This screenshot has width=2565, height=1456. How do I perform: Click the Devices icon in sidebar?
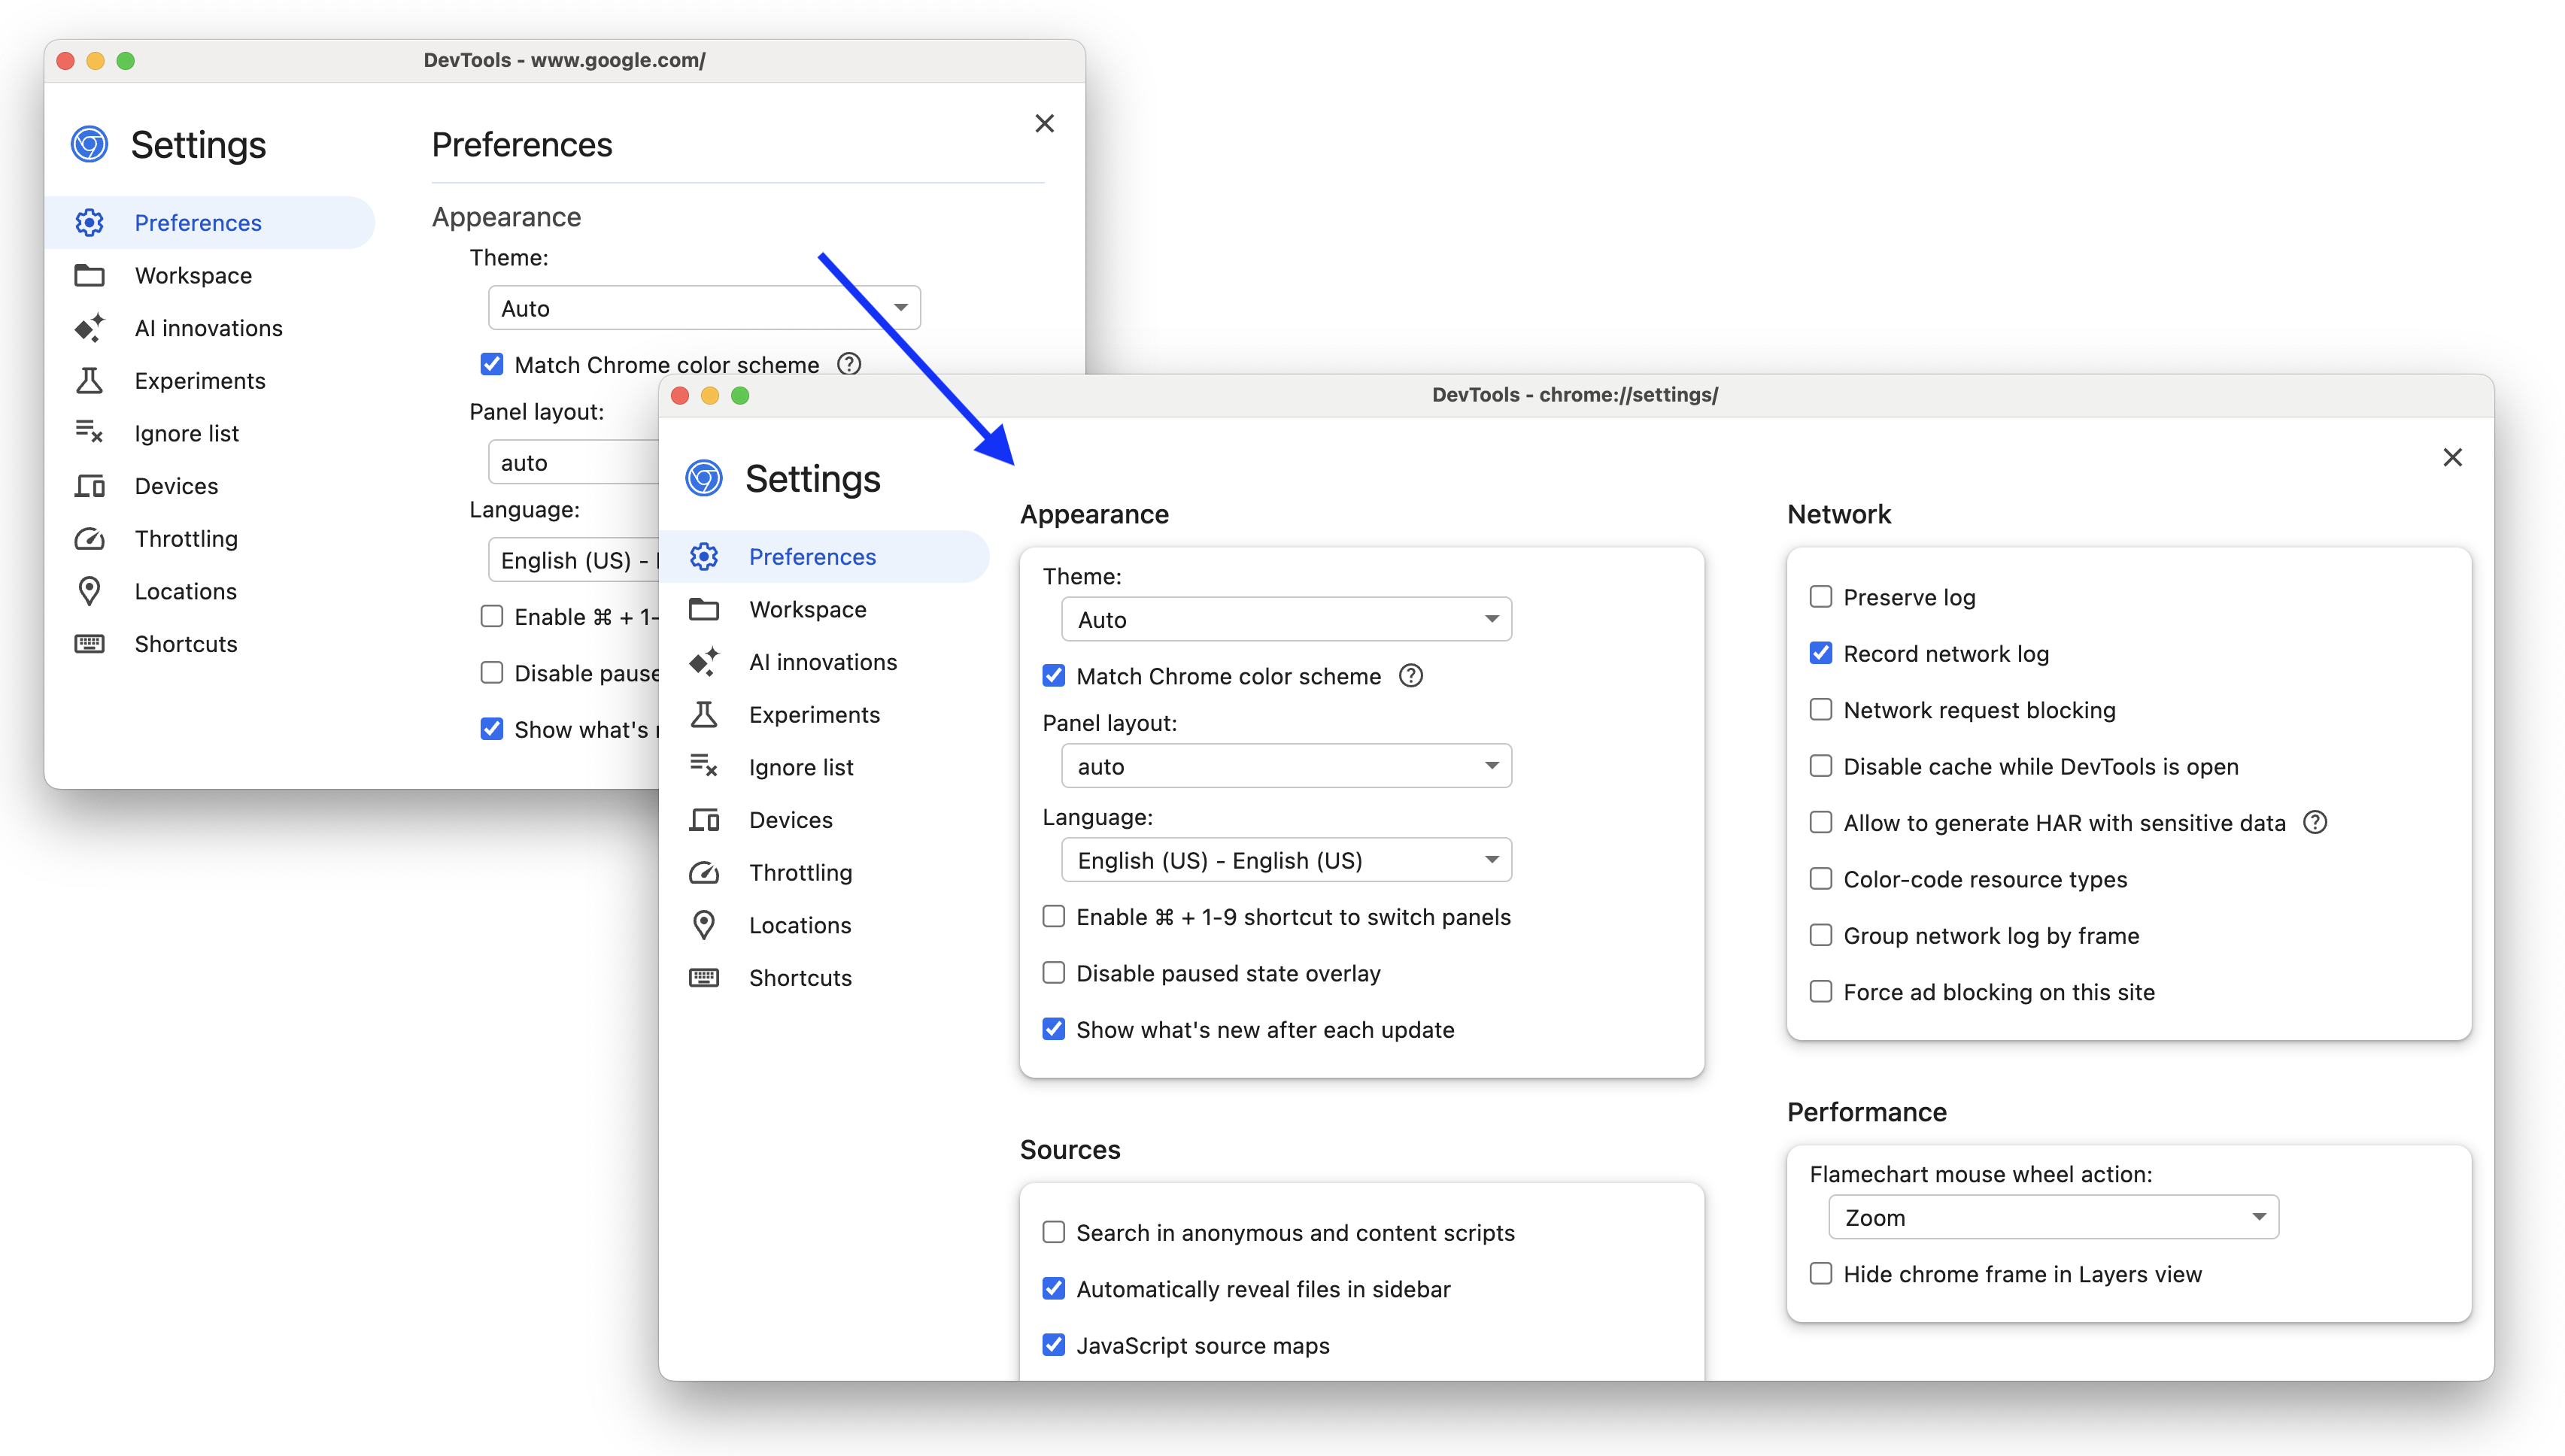pos(705,821)
